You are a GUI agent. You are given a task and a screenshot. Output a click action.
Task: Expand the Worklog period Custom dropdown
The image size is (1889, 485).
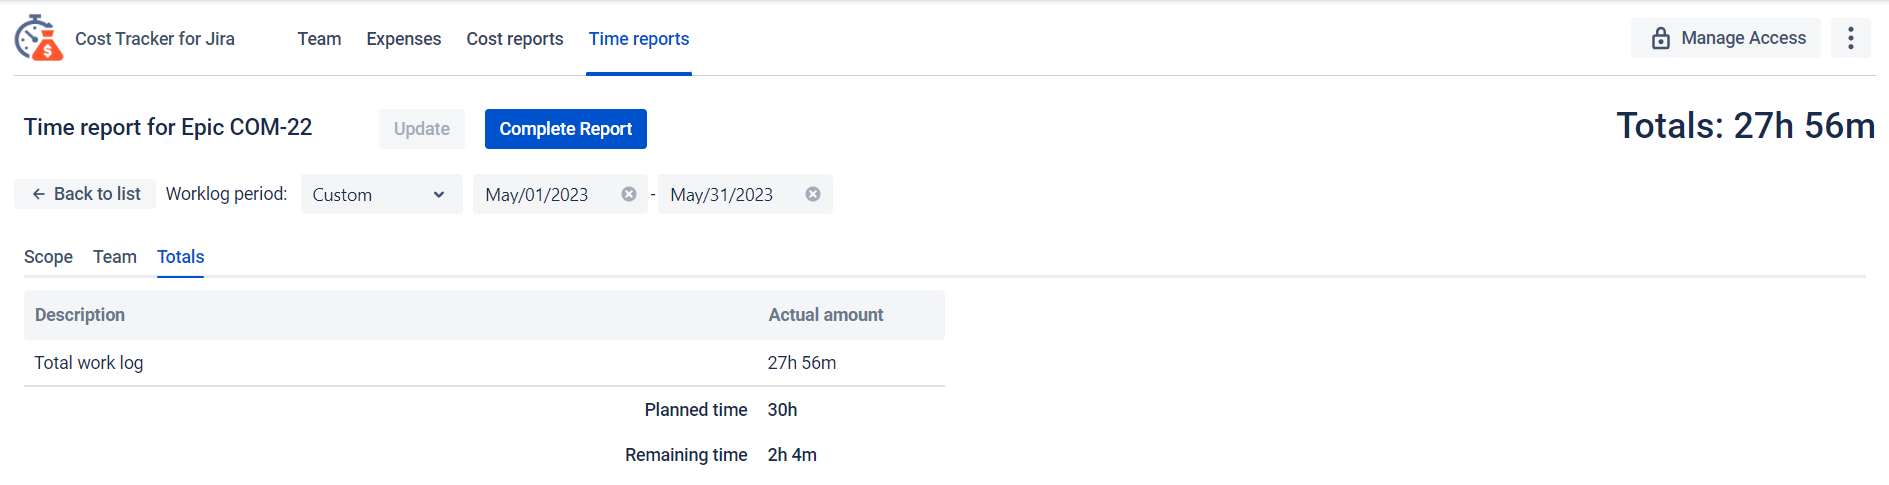pos(381,194)
